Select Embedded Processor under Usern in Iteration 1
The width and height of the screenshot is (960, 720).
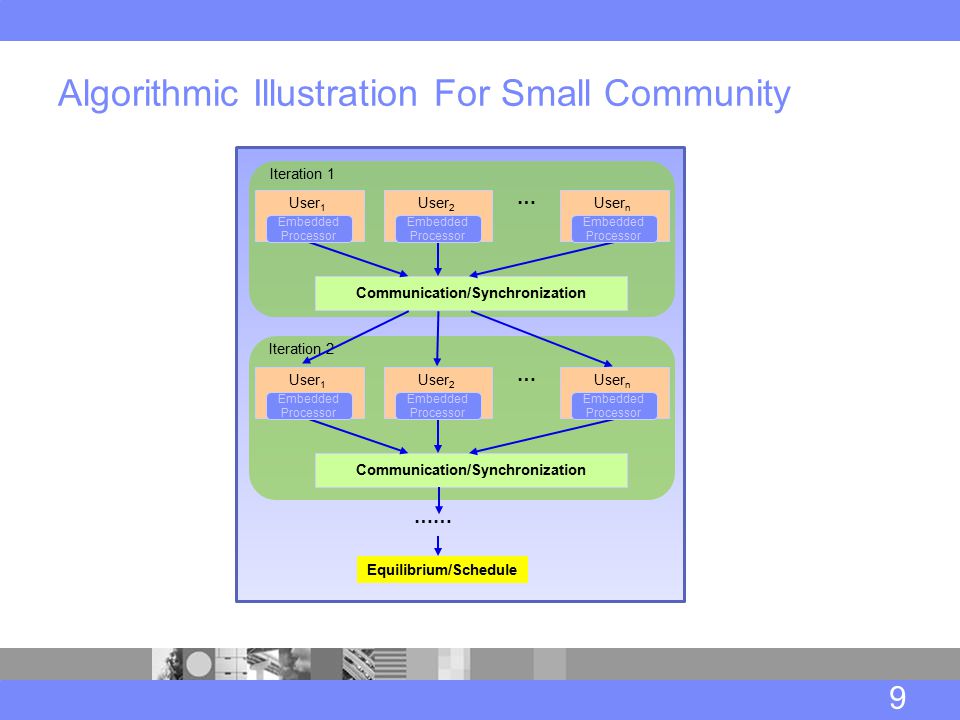point(614,229)
